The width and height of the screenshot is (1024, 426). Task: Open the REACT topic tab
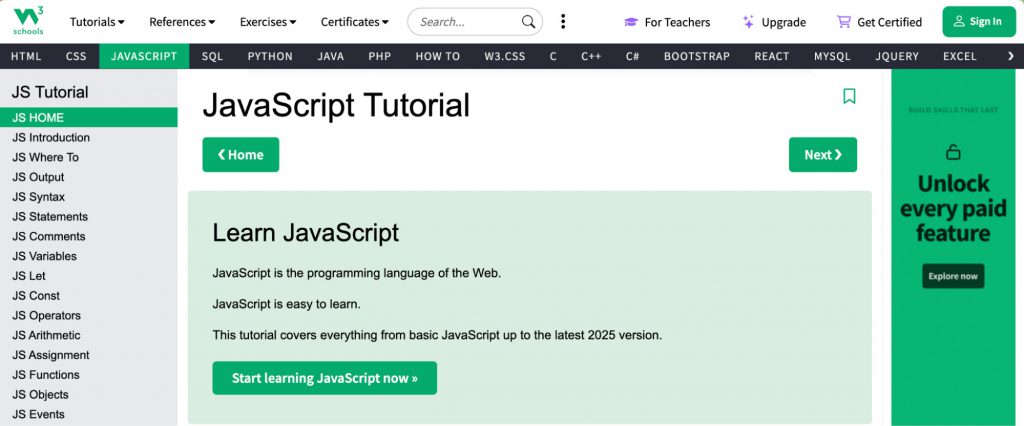[772, 56]
